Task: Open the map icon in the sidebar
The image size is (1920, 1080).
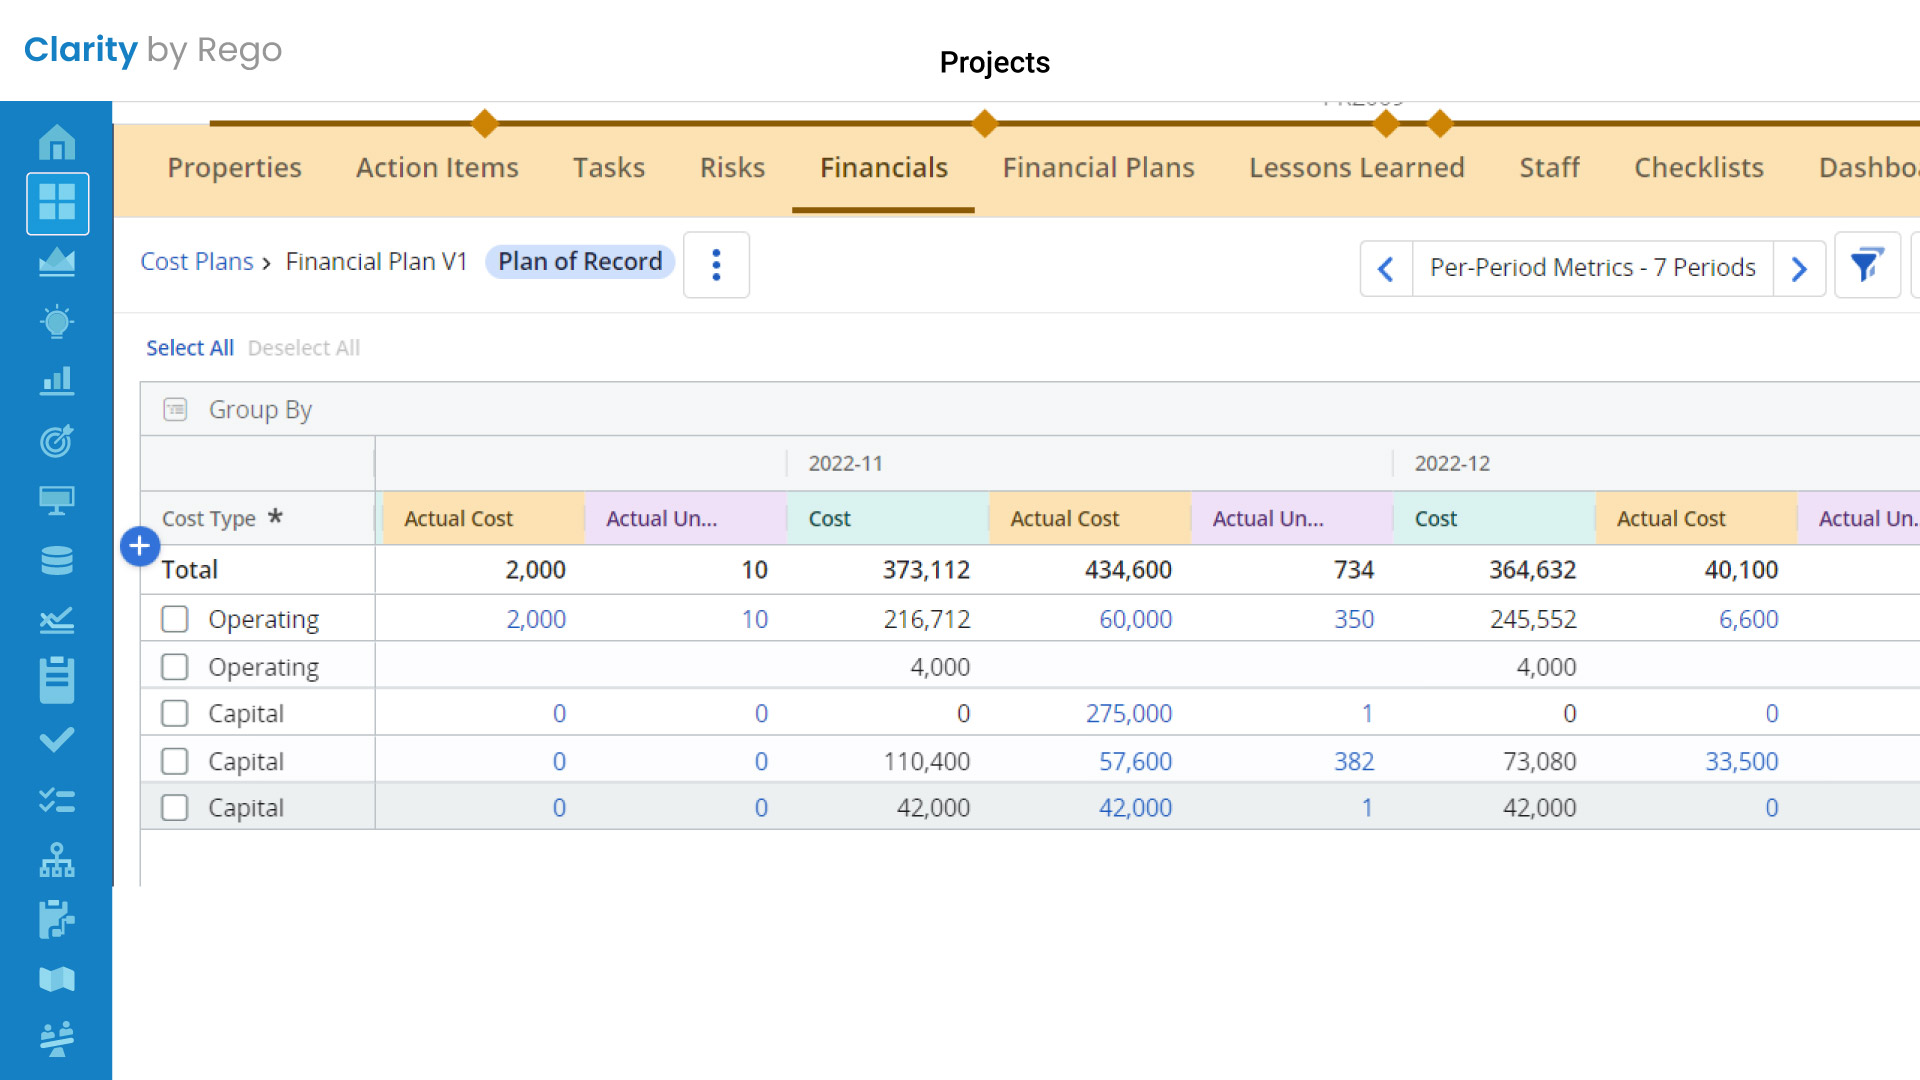Action: pos(57,979)
